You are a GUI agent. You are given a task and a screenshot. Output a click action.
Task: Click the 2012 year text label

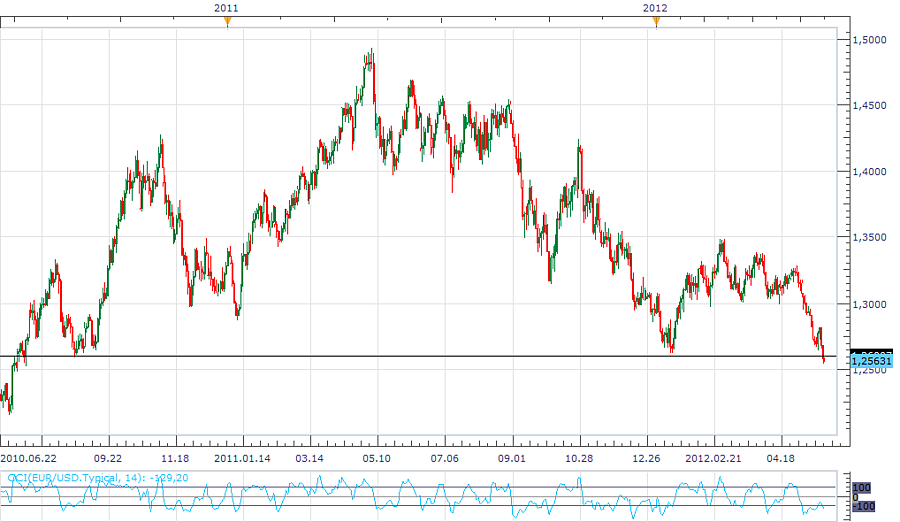tap(656, 7)
